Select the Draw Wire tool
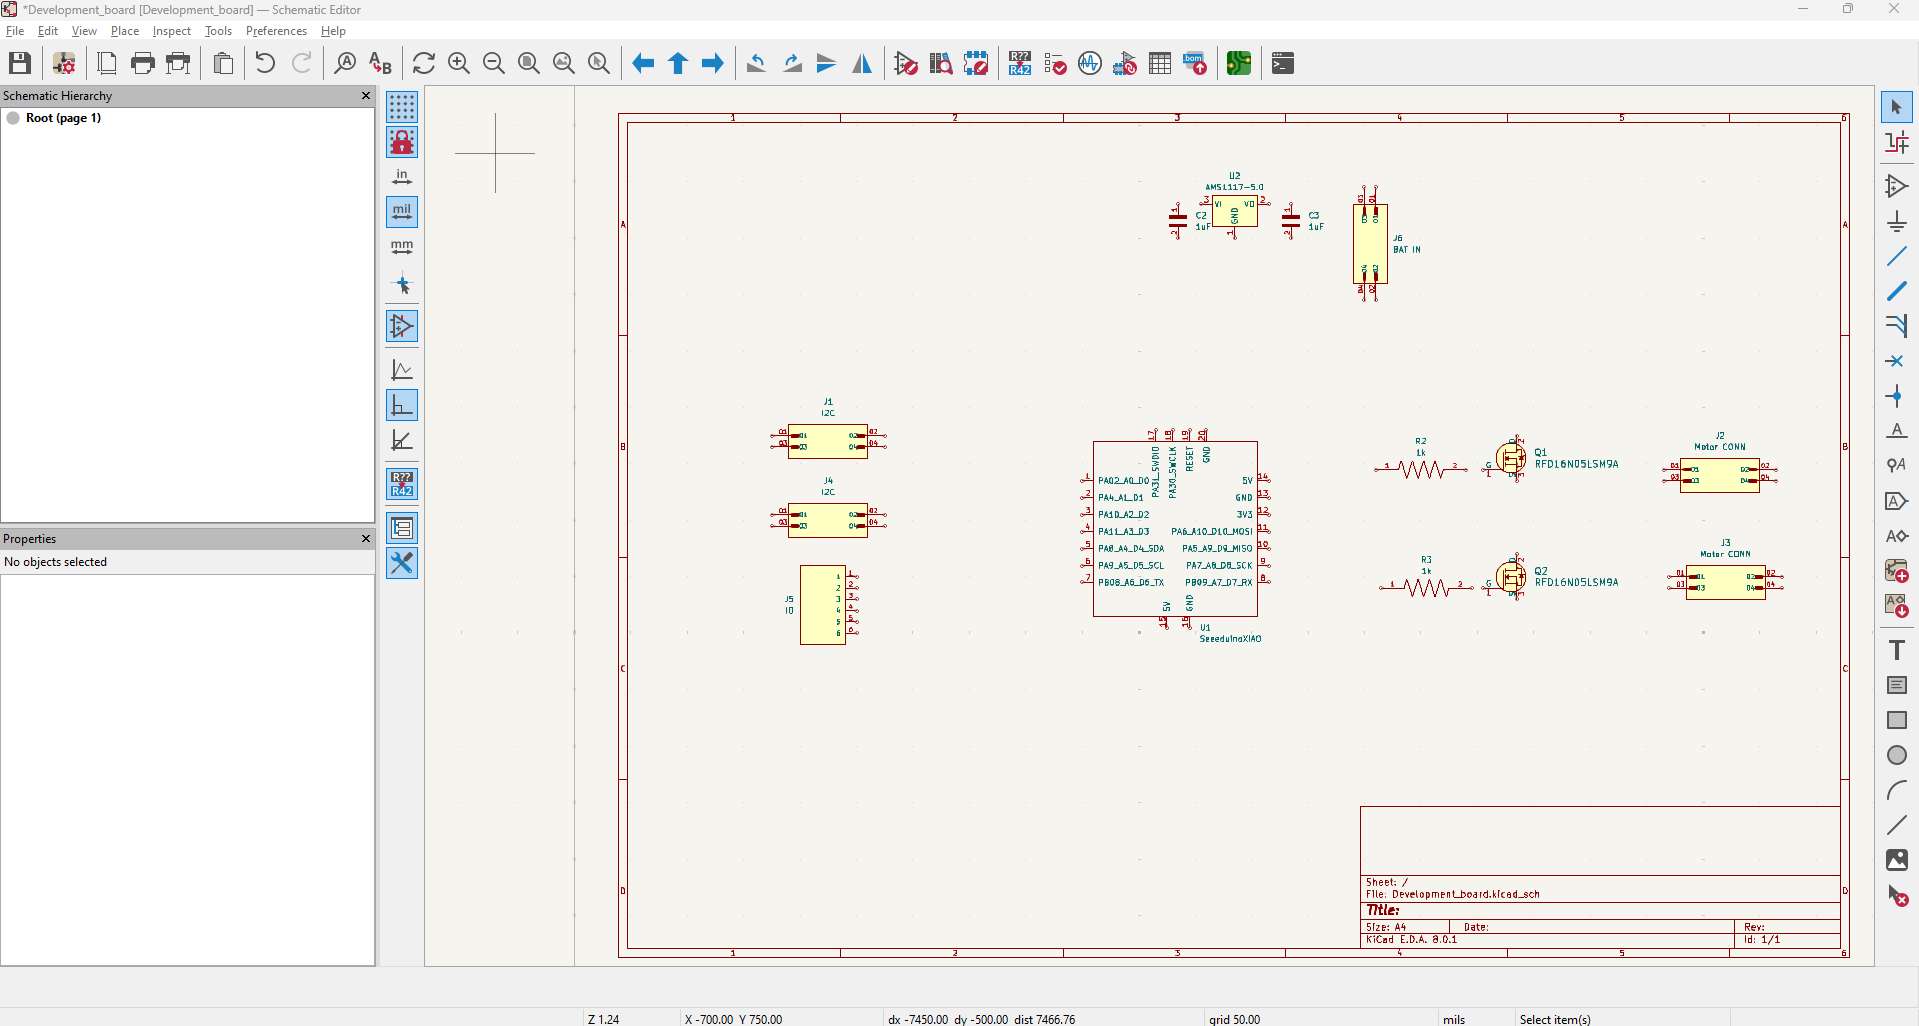1919x1026 pixels. tap(1896, 257)
